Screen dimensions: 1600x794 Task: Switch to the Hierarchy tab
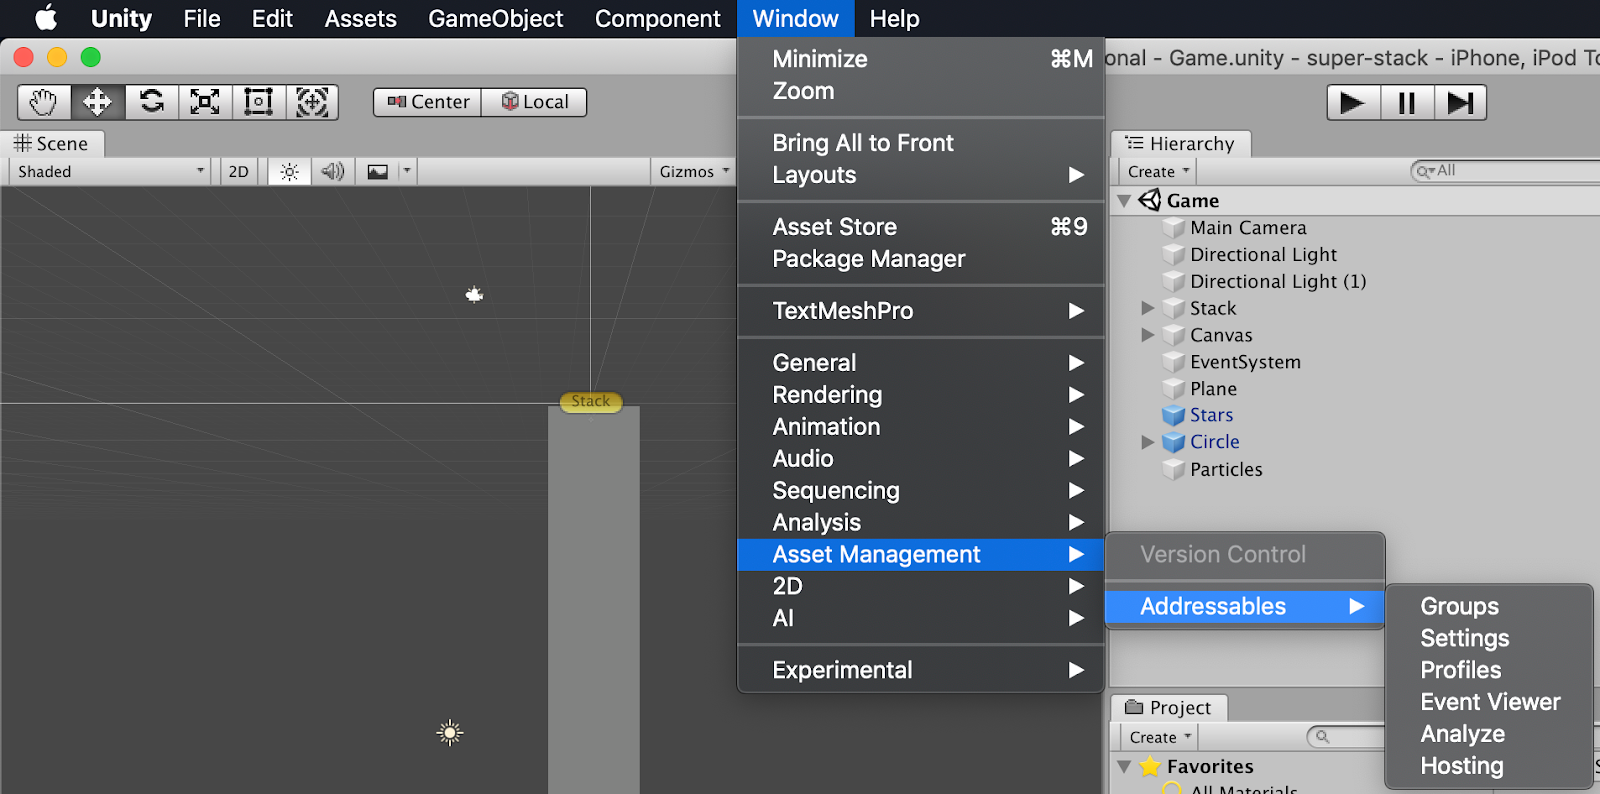(1180, 144)
